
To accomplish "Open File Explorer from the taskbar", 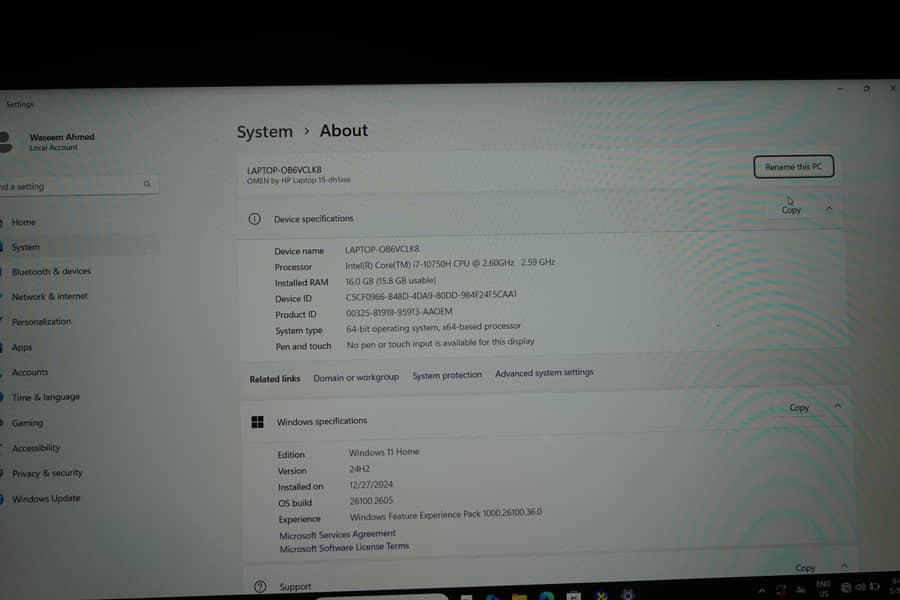I will 519,596.
